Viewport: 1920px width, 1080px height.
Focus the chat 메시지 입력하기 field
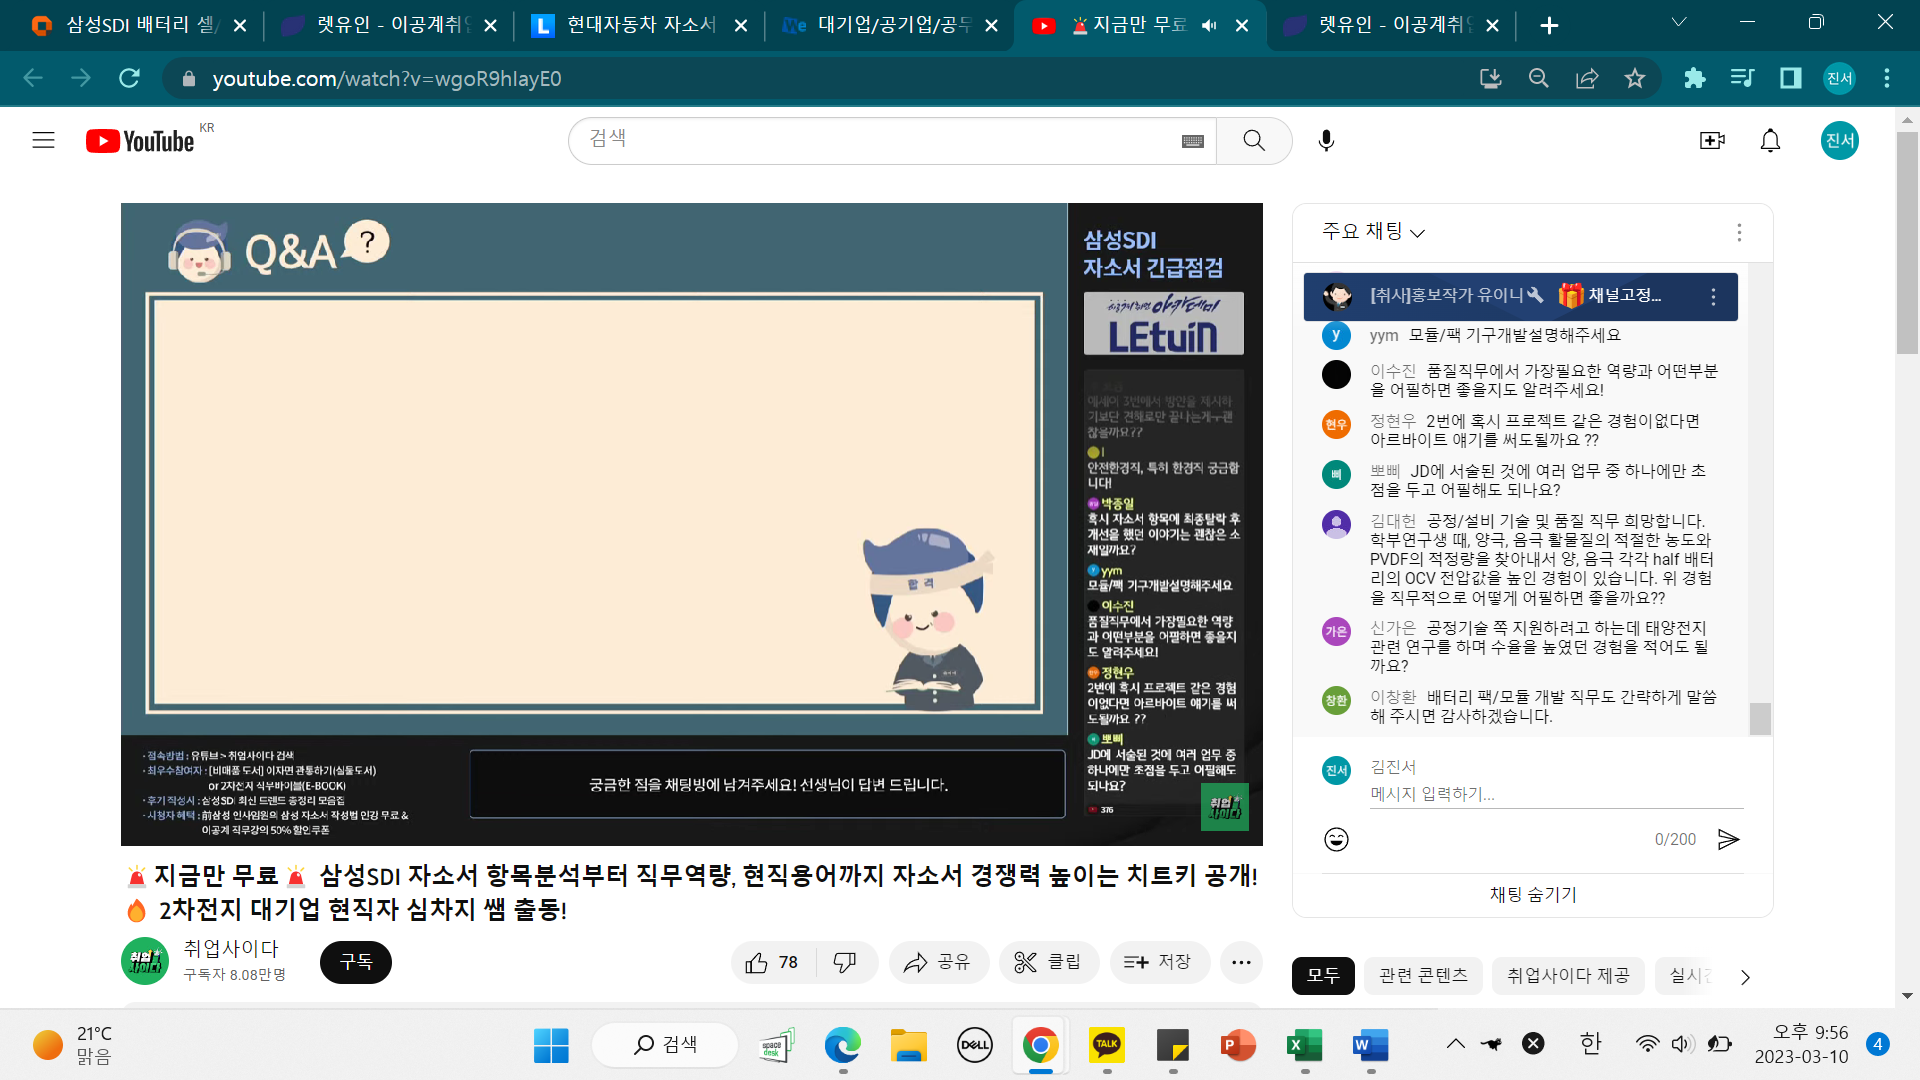pyautogui.click(x=1556, y=794)
